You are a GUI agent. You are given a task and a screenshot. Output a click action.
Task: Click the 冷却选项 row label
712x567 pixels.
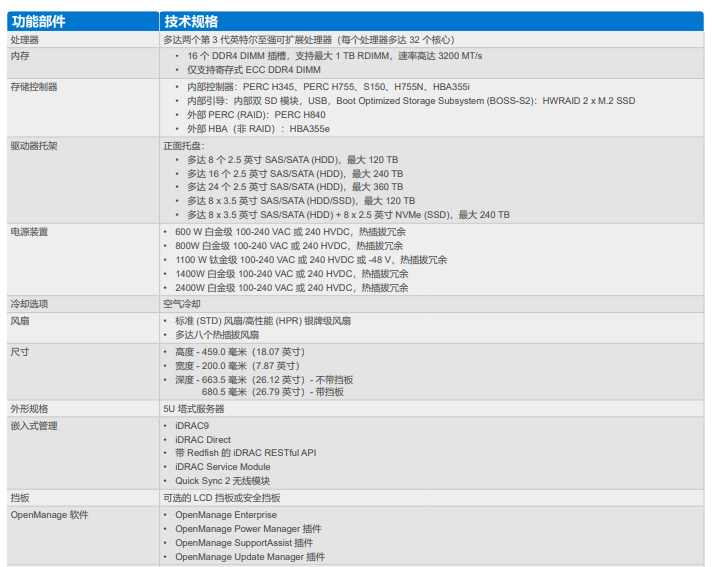point(29,303)
